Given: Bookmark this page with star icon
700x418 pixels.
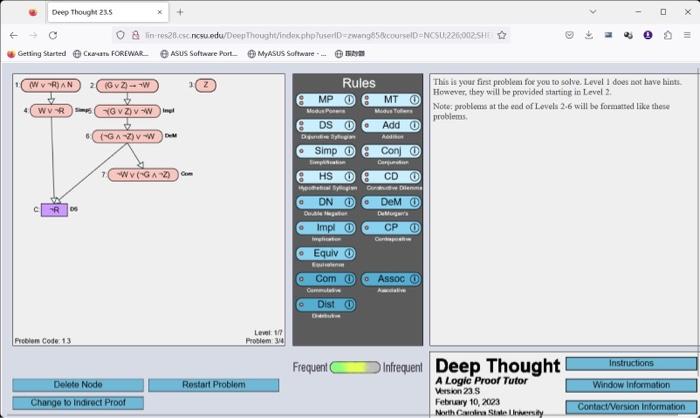Looking at the screenshot, I should [x=502, y=35].
